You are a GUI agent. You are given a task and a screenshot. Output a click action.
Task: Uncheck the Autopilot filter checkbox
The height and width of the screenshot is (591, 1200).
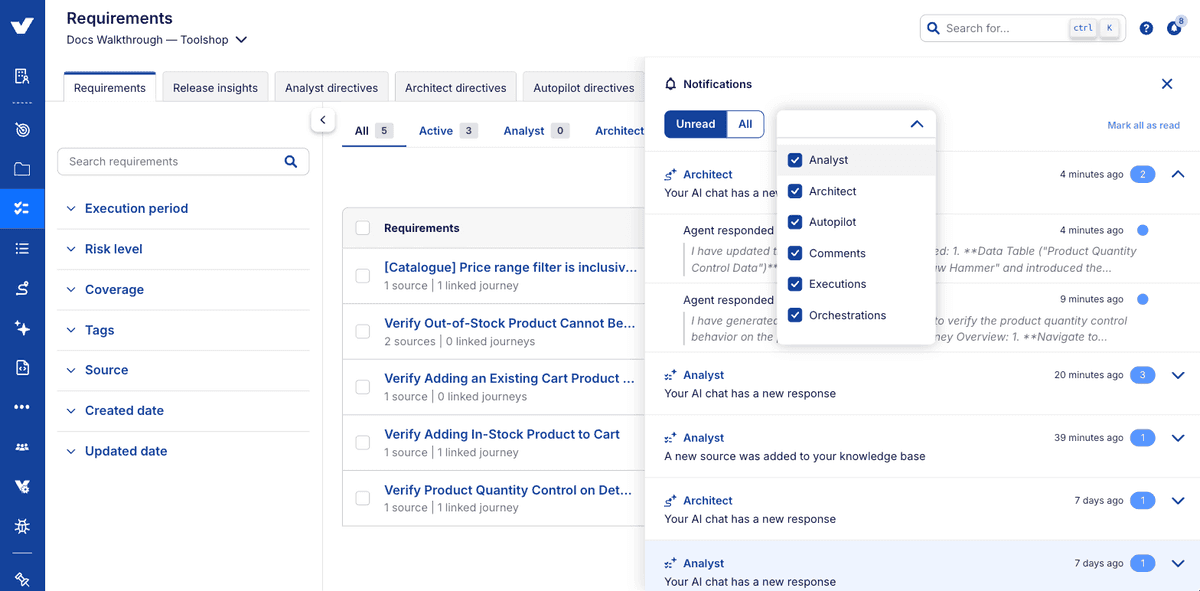click(x=795, y=222)
